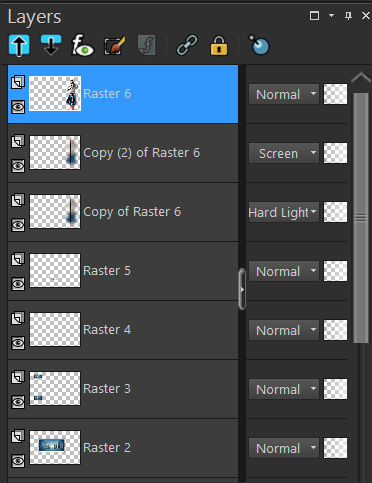The width and height of the screenshot is (372, 483).
Task: Open the Screen blend mode dropdown
Action: pyautogui.click(x=284, y=153)
